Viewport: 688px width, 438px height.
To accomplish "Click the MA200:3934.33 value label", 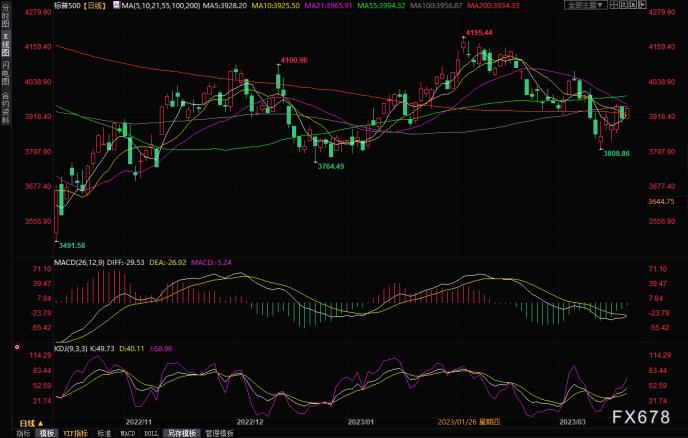I will (493, 6).
